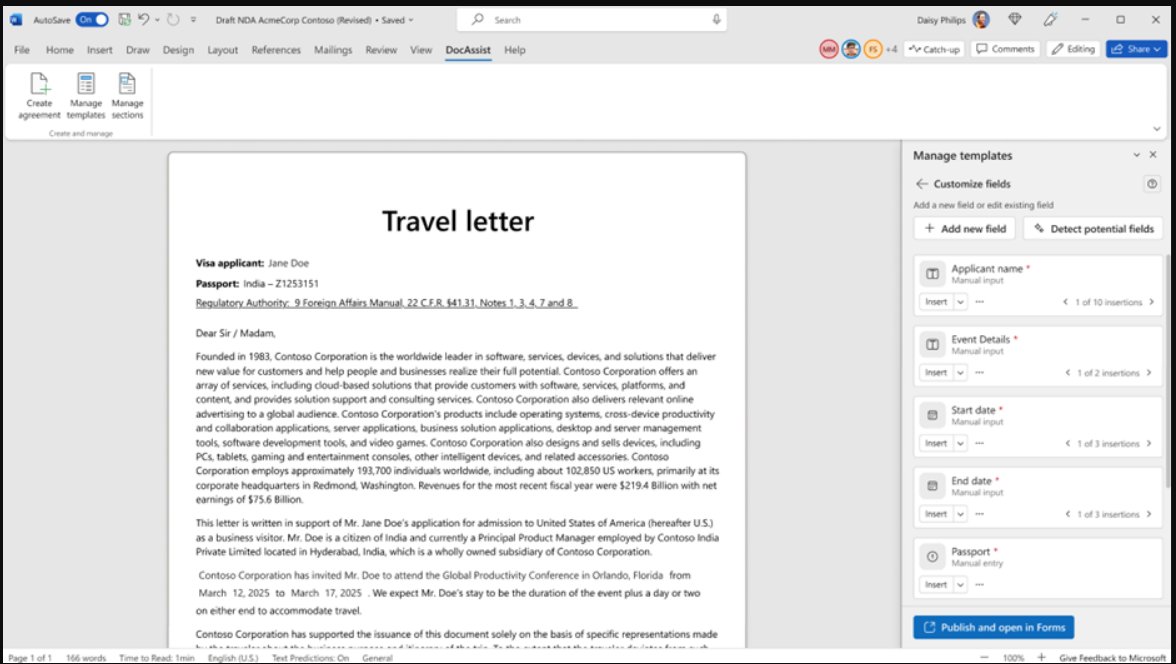Switch to Editing mode
The width and height of the screenshot is (1176, 664).
click(1072, 48)
